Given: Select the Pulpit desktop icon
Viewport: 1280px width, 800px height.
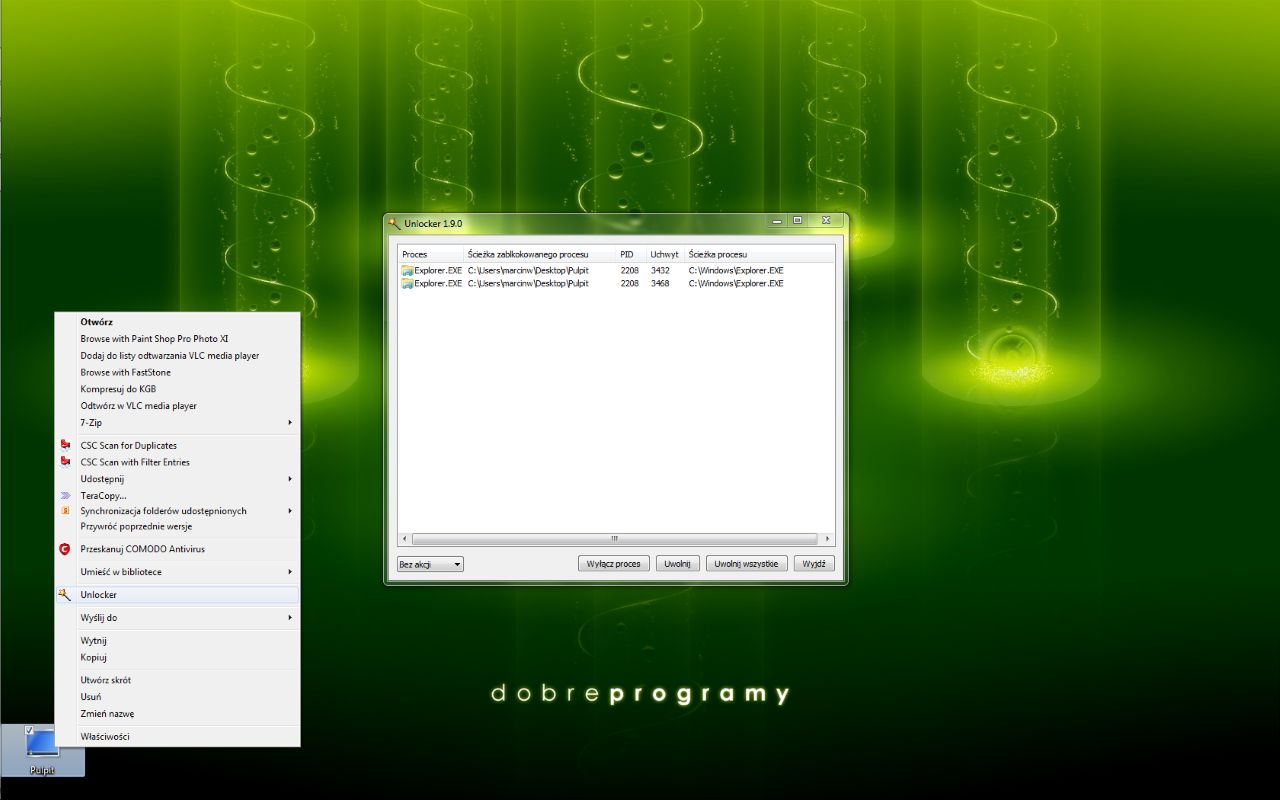Looking at the screenshot, I should pyautogui.click(x=43, y=750).
